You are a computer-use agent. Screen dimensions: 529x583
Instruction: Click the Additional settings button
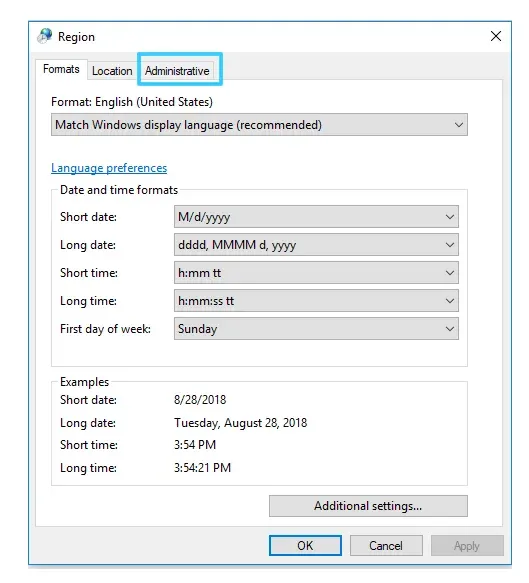click(368, 506)
